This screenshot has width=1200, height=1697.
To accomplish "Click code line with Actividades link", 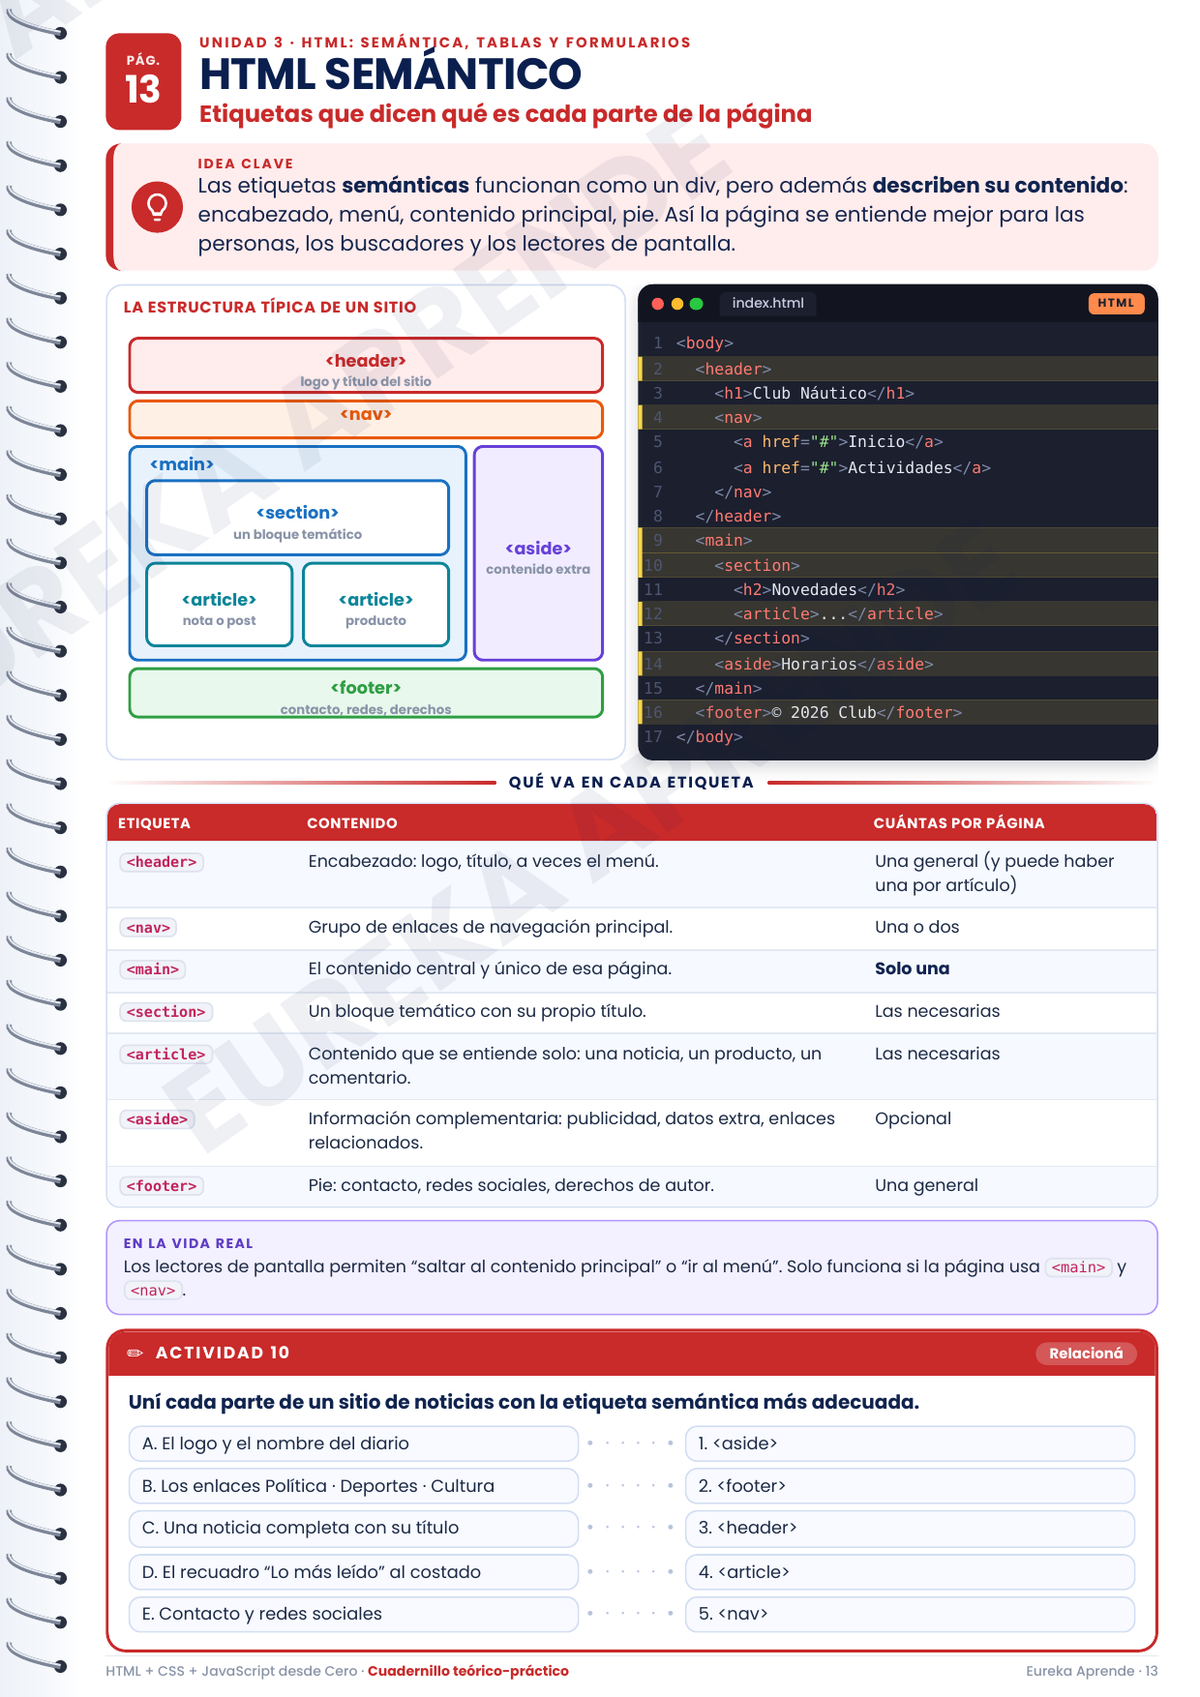I will pos(862,467).
